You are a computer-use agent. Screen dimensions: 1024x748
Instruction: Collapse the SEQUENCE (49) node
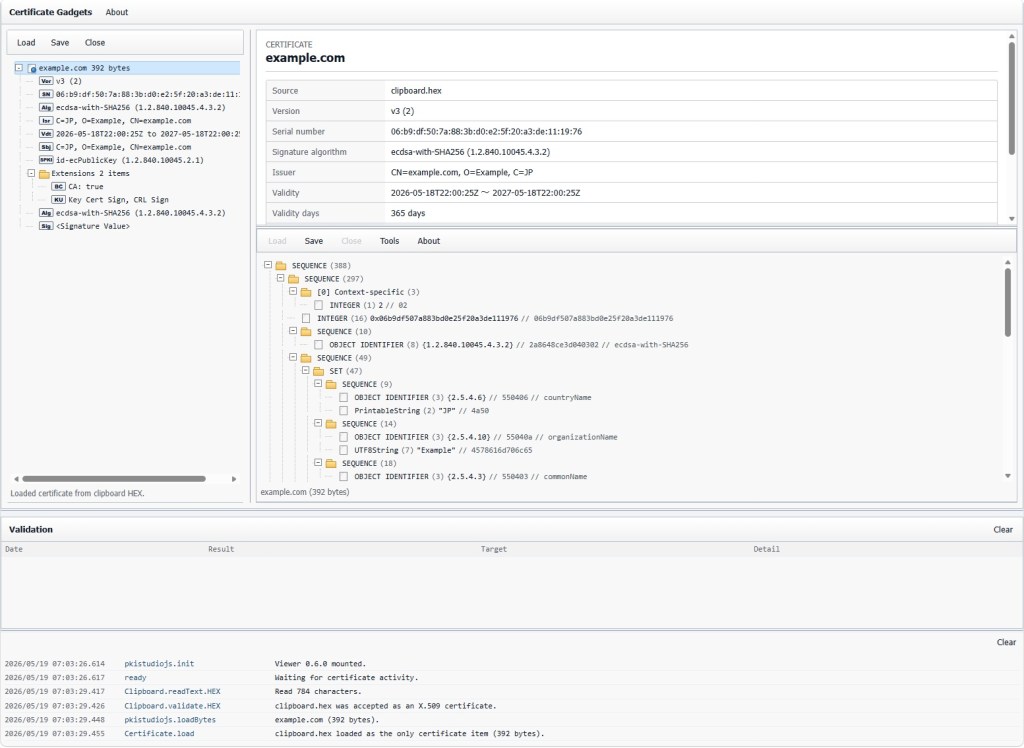pos(293,357)
